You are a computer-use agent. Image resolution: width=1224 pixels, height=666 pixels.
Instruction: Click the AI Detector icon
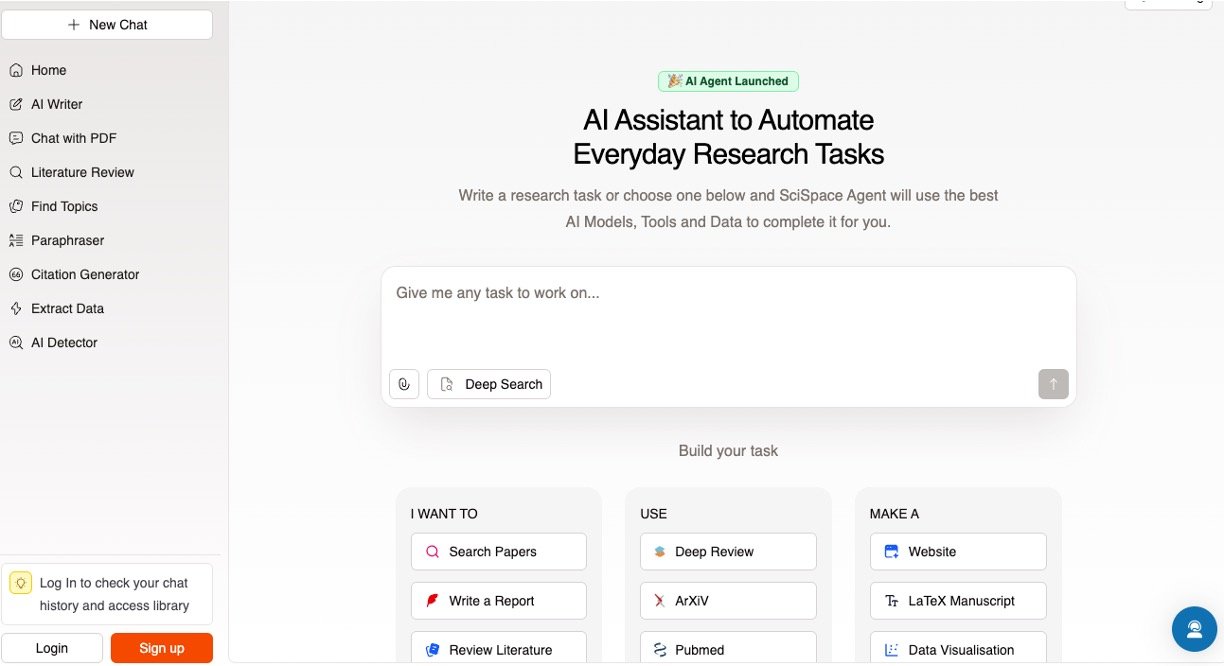16,342
